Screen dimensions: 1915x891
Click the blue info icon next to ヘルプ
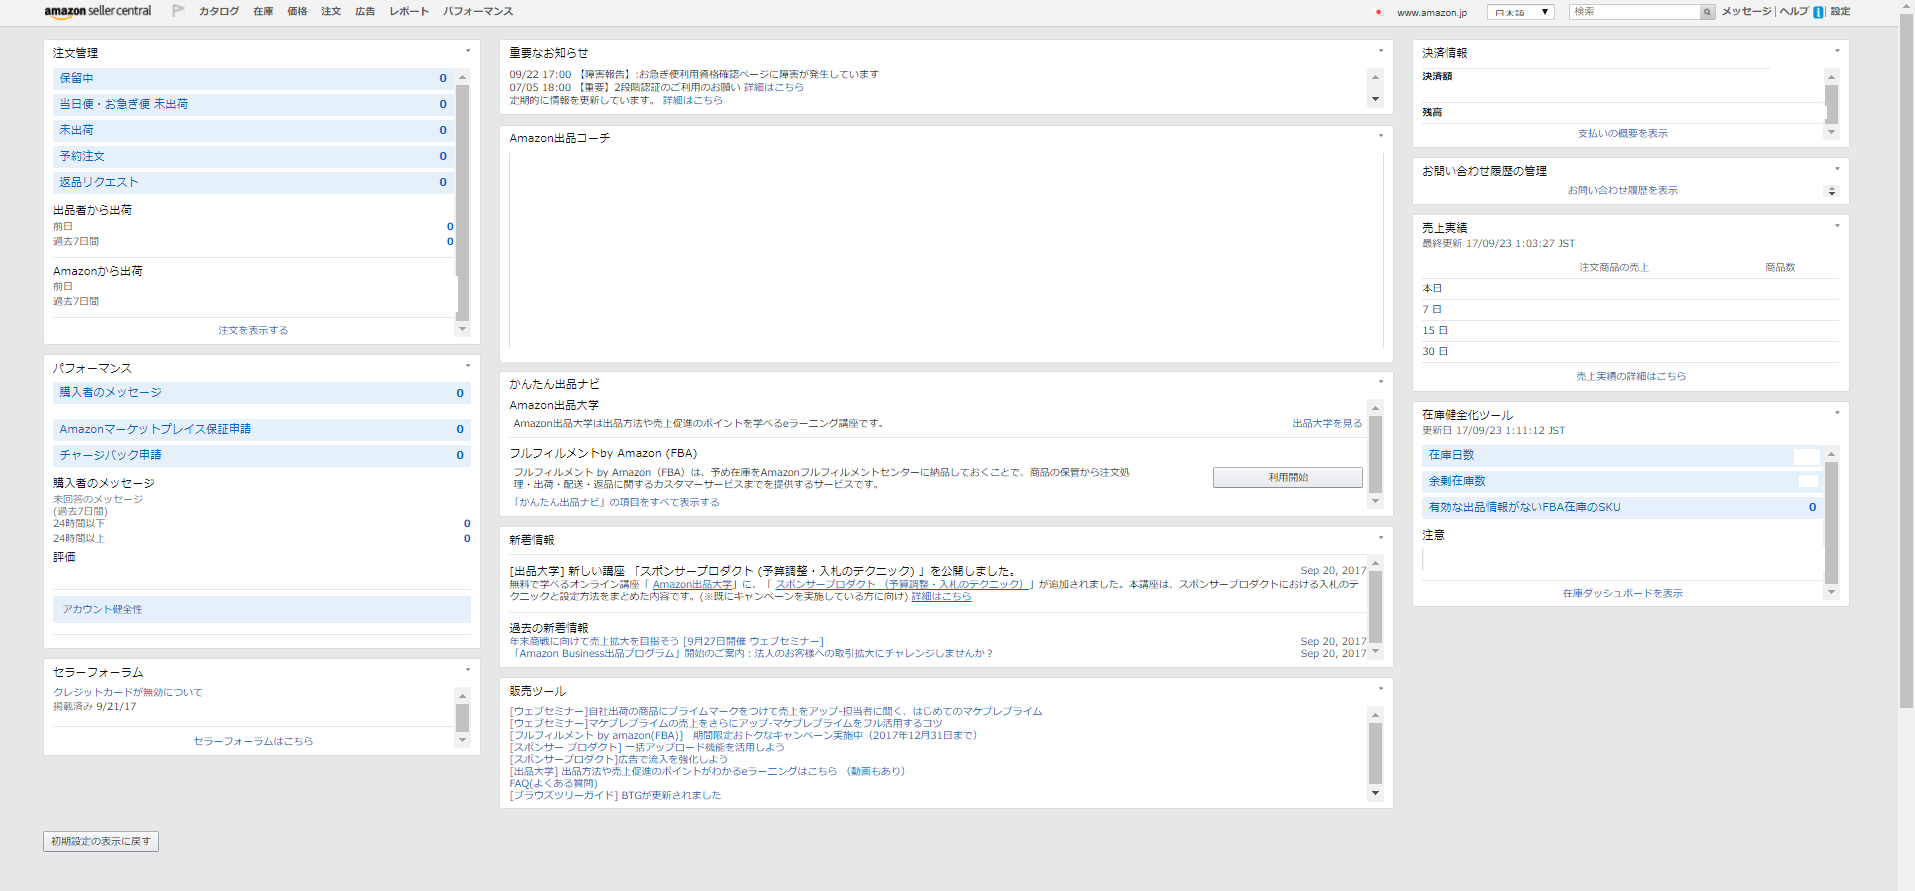tap(1818, 12)
